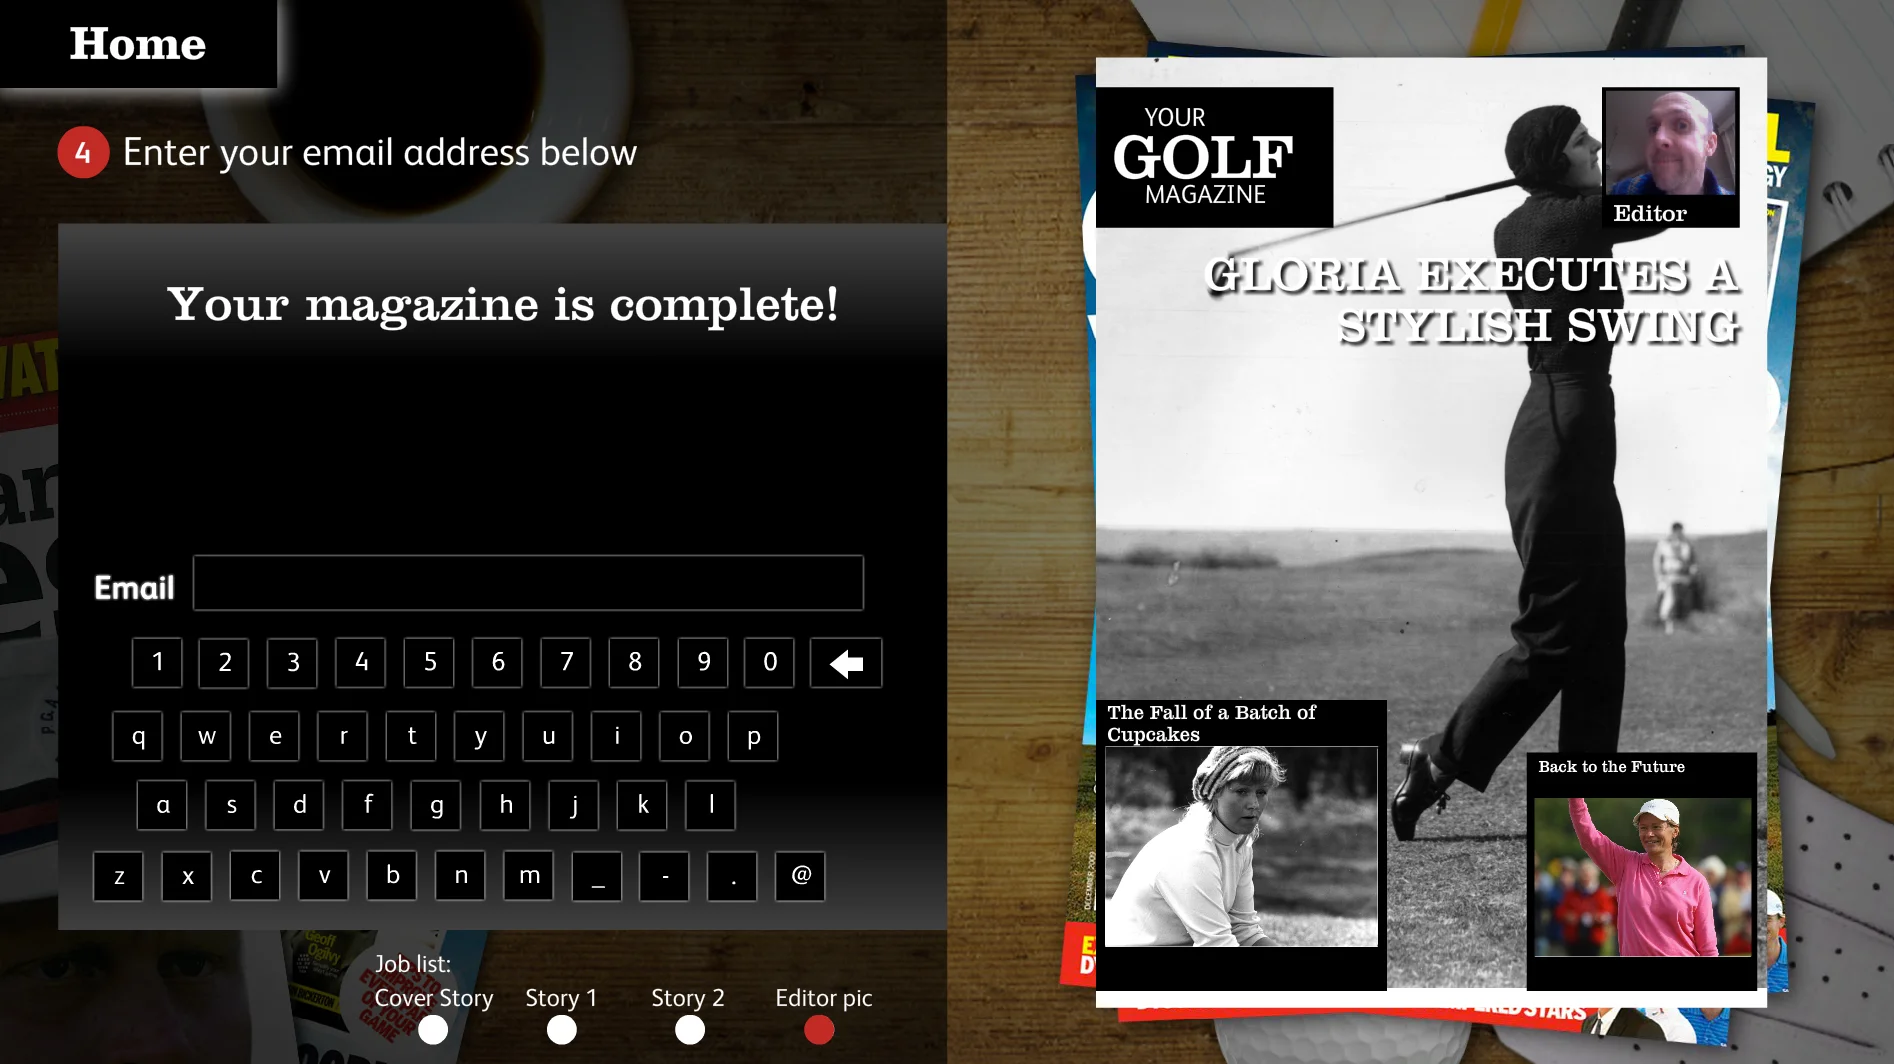Tap the letter v key
Screen dimensions: 1894x1064
pos(323,876)
